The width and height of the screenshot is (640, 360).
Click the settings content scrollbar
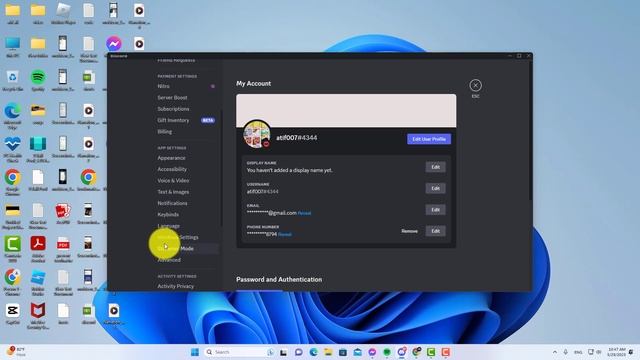click(530, 131)
